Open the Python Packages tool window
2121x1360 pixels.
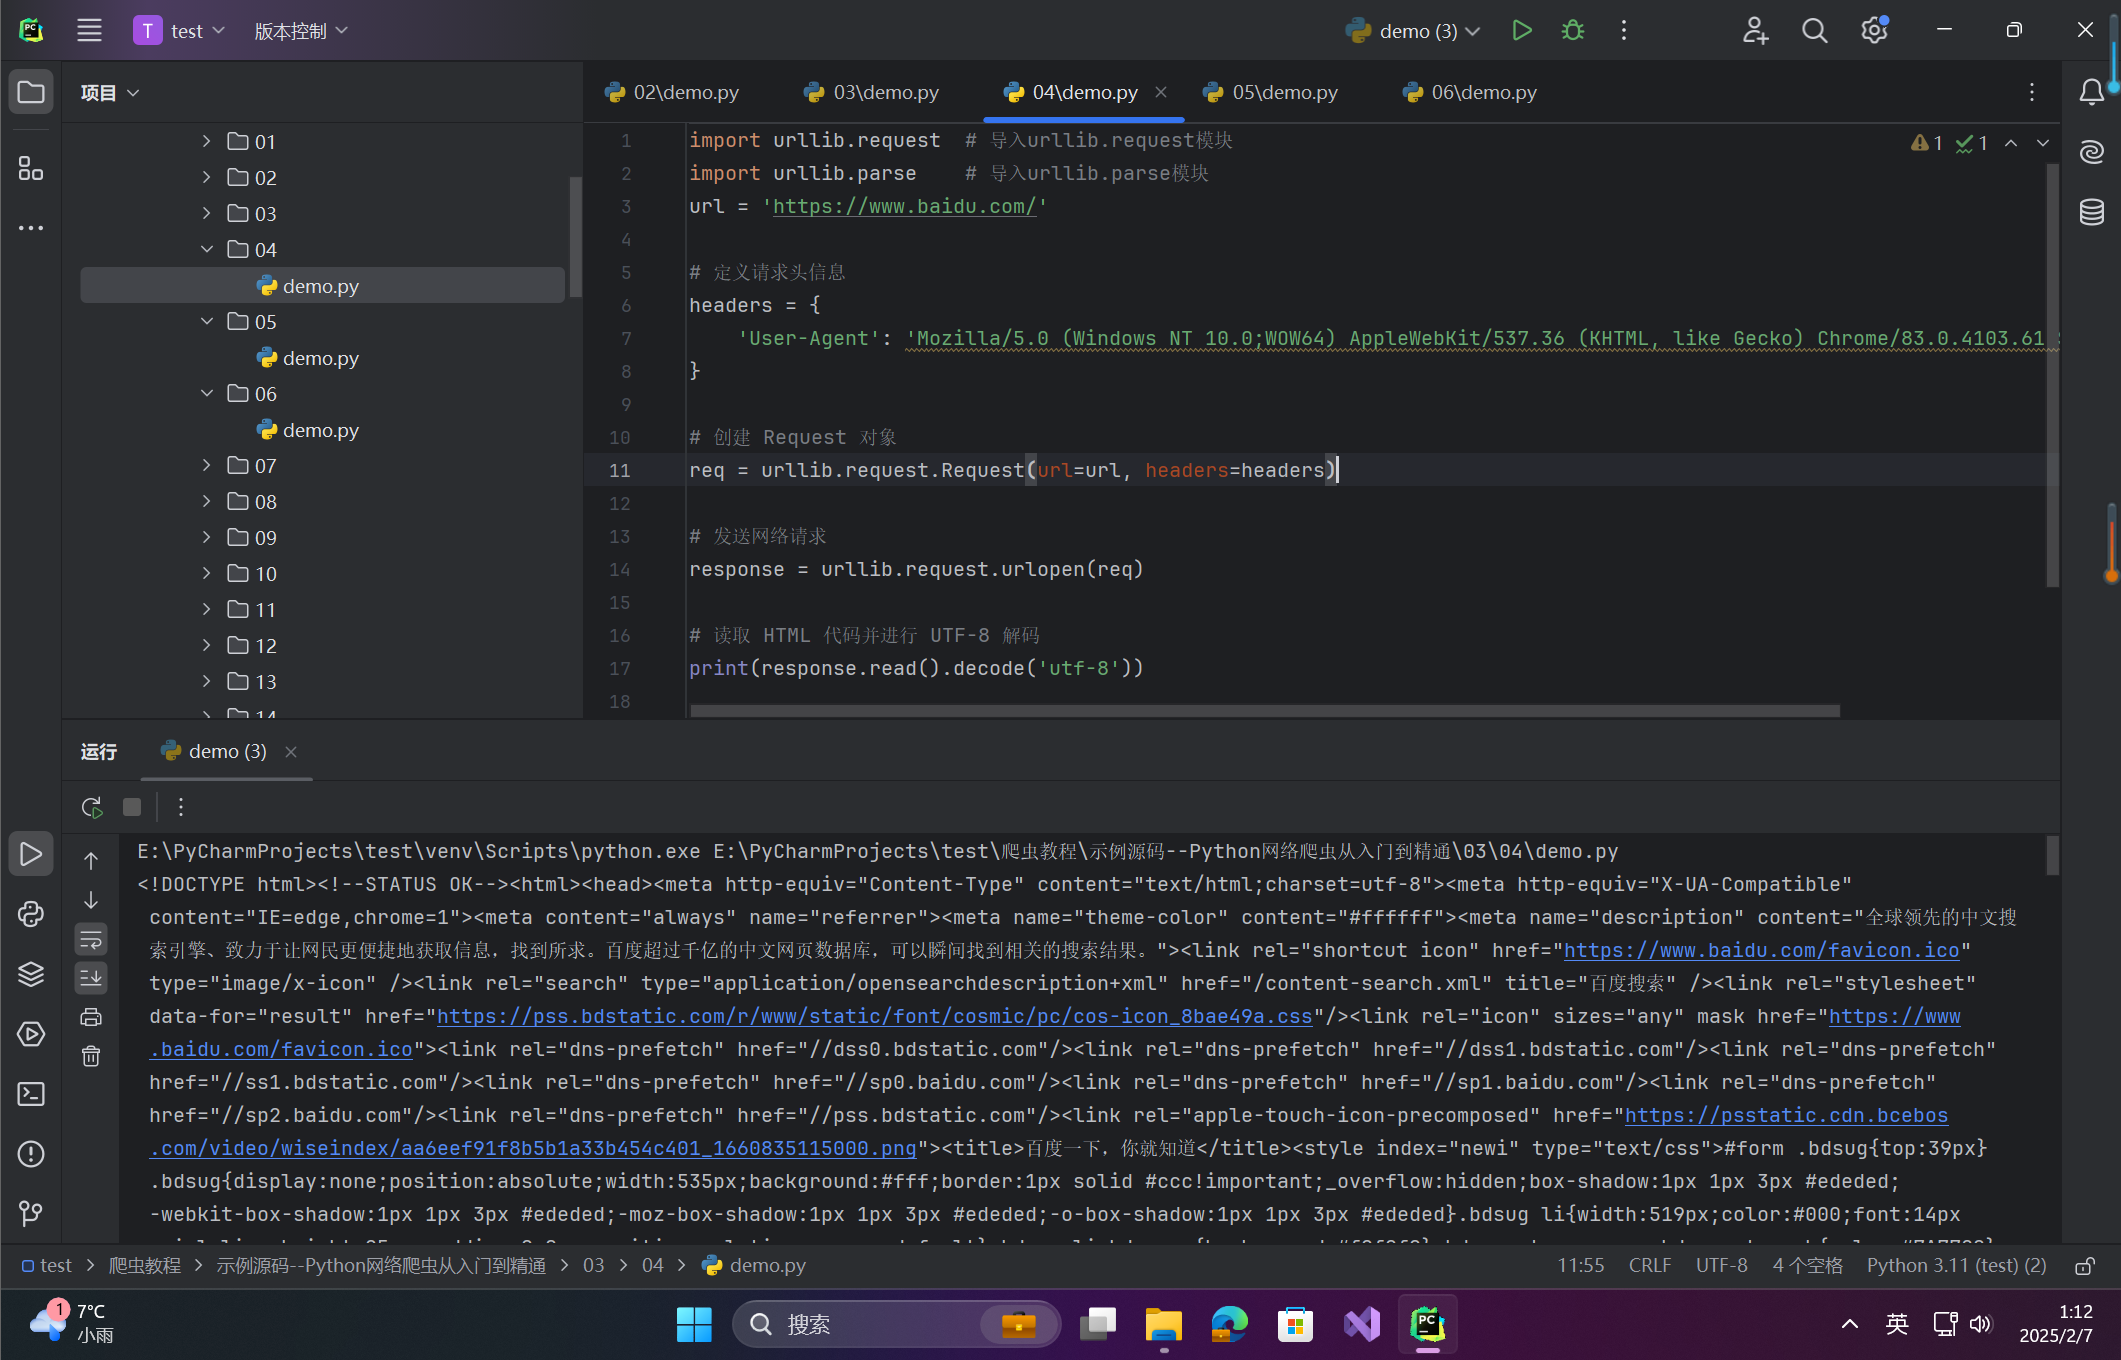(31, 974)
